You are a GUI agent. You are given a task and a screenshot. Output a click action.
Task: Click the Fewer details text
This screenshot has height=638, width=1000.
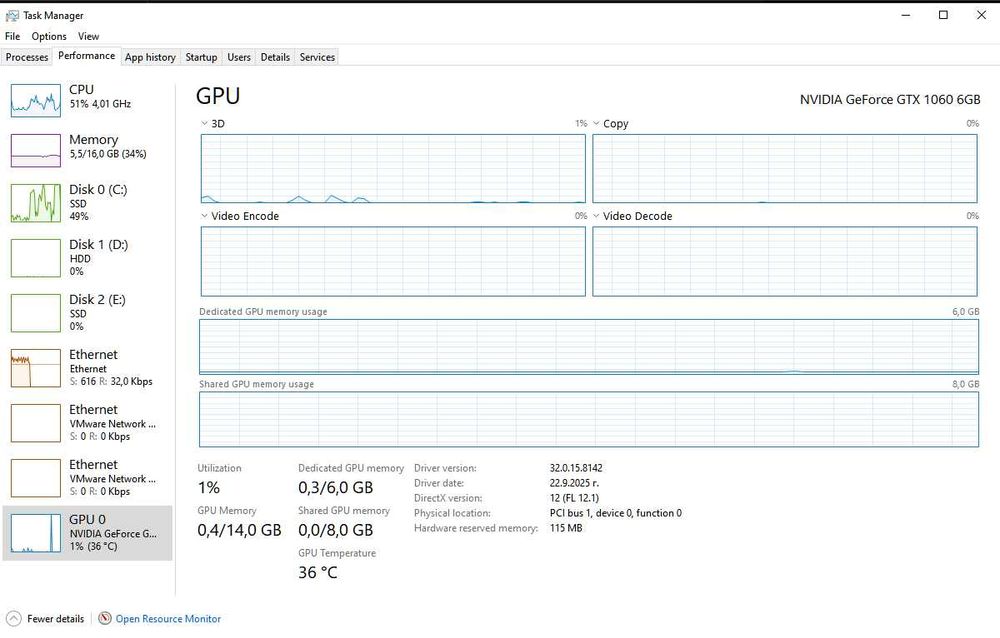click(x=55, y=618)
